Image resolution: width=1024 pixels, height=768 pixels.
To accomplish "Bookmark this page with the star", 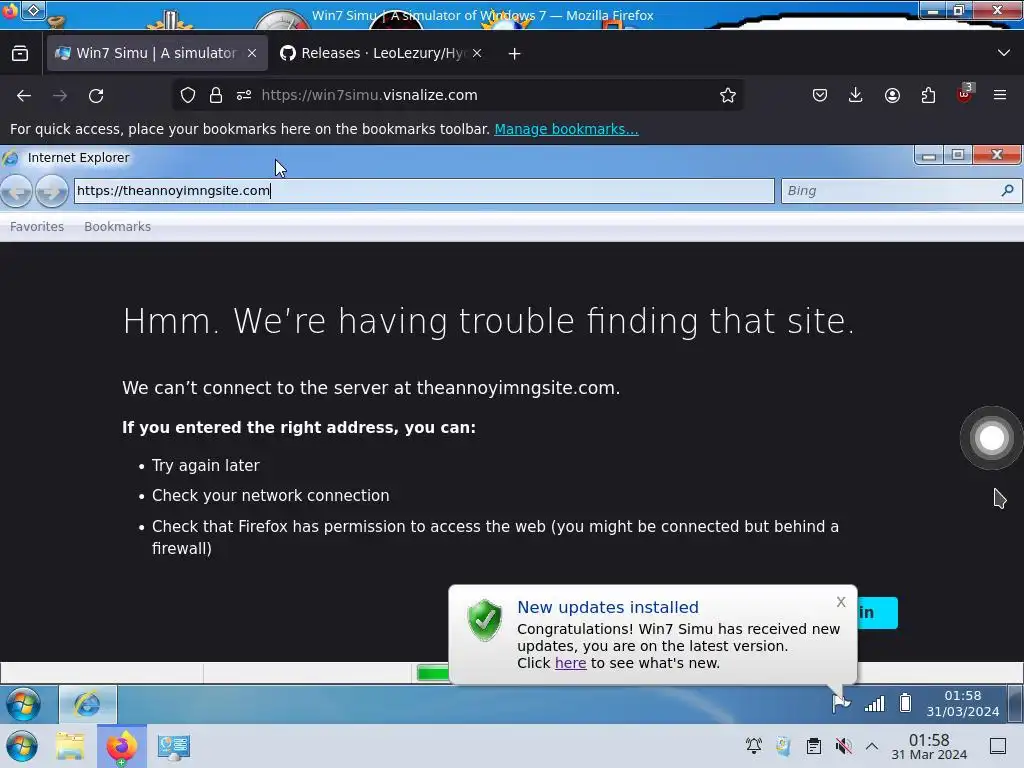I will point(728,95).
